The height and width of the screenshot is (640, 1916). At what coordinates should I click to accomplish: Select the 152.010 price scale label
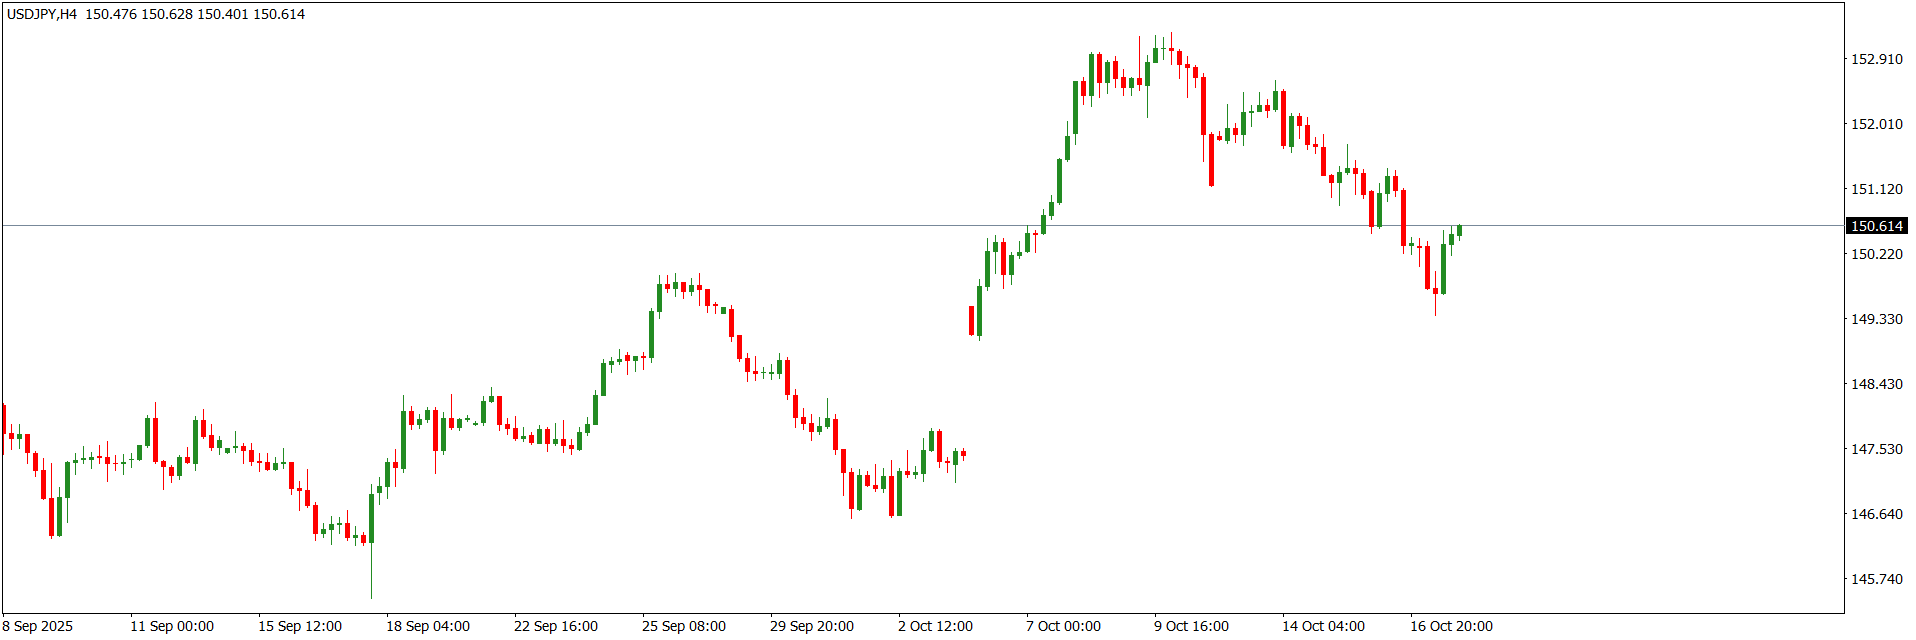1876,124
